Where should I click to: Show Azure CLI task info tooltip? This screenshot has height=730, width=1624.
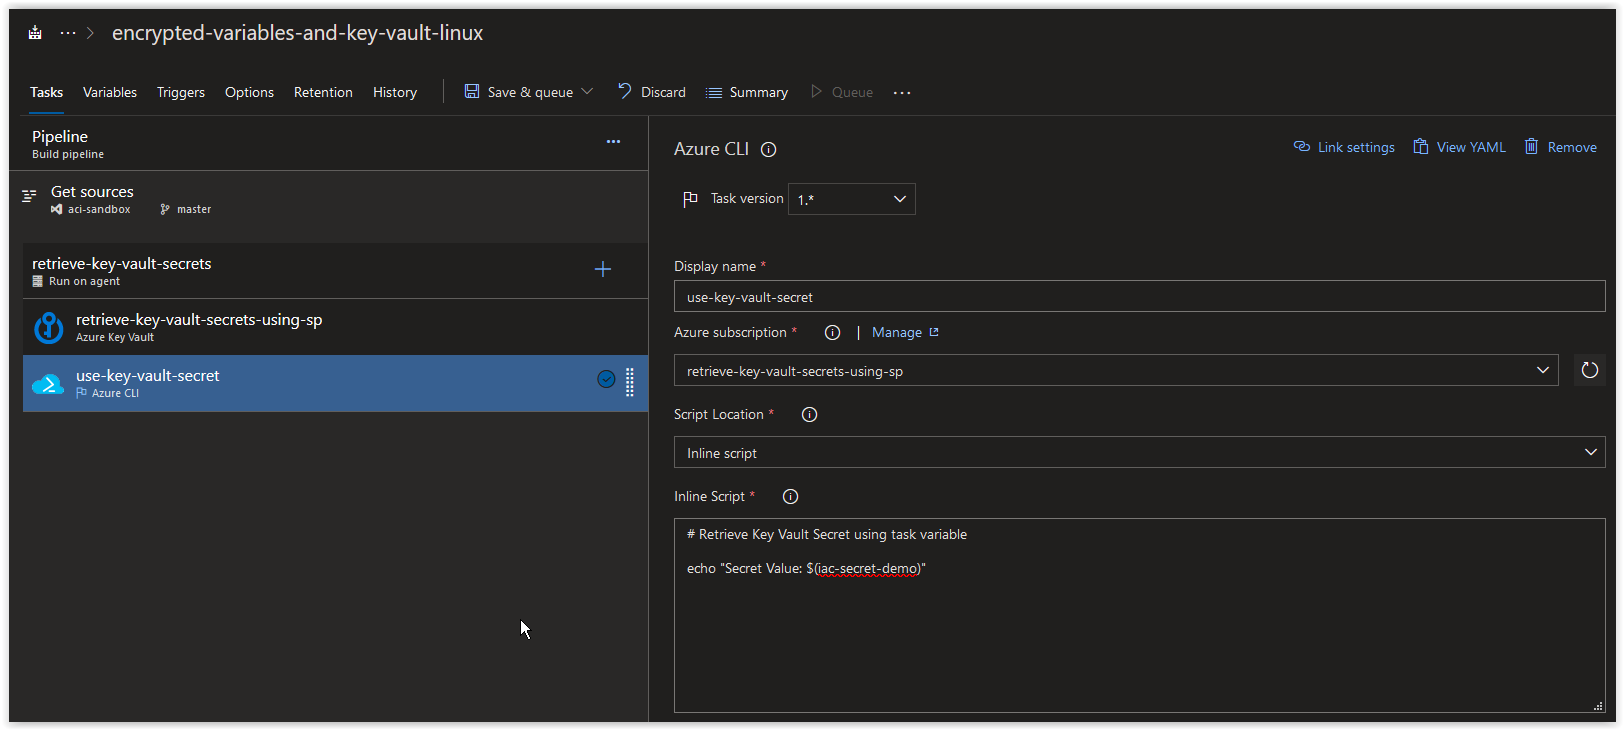click(768, 150)
